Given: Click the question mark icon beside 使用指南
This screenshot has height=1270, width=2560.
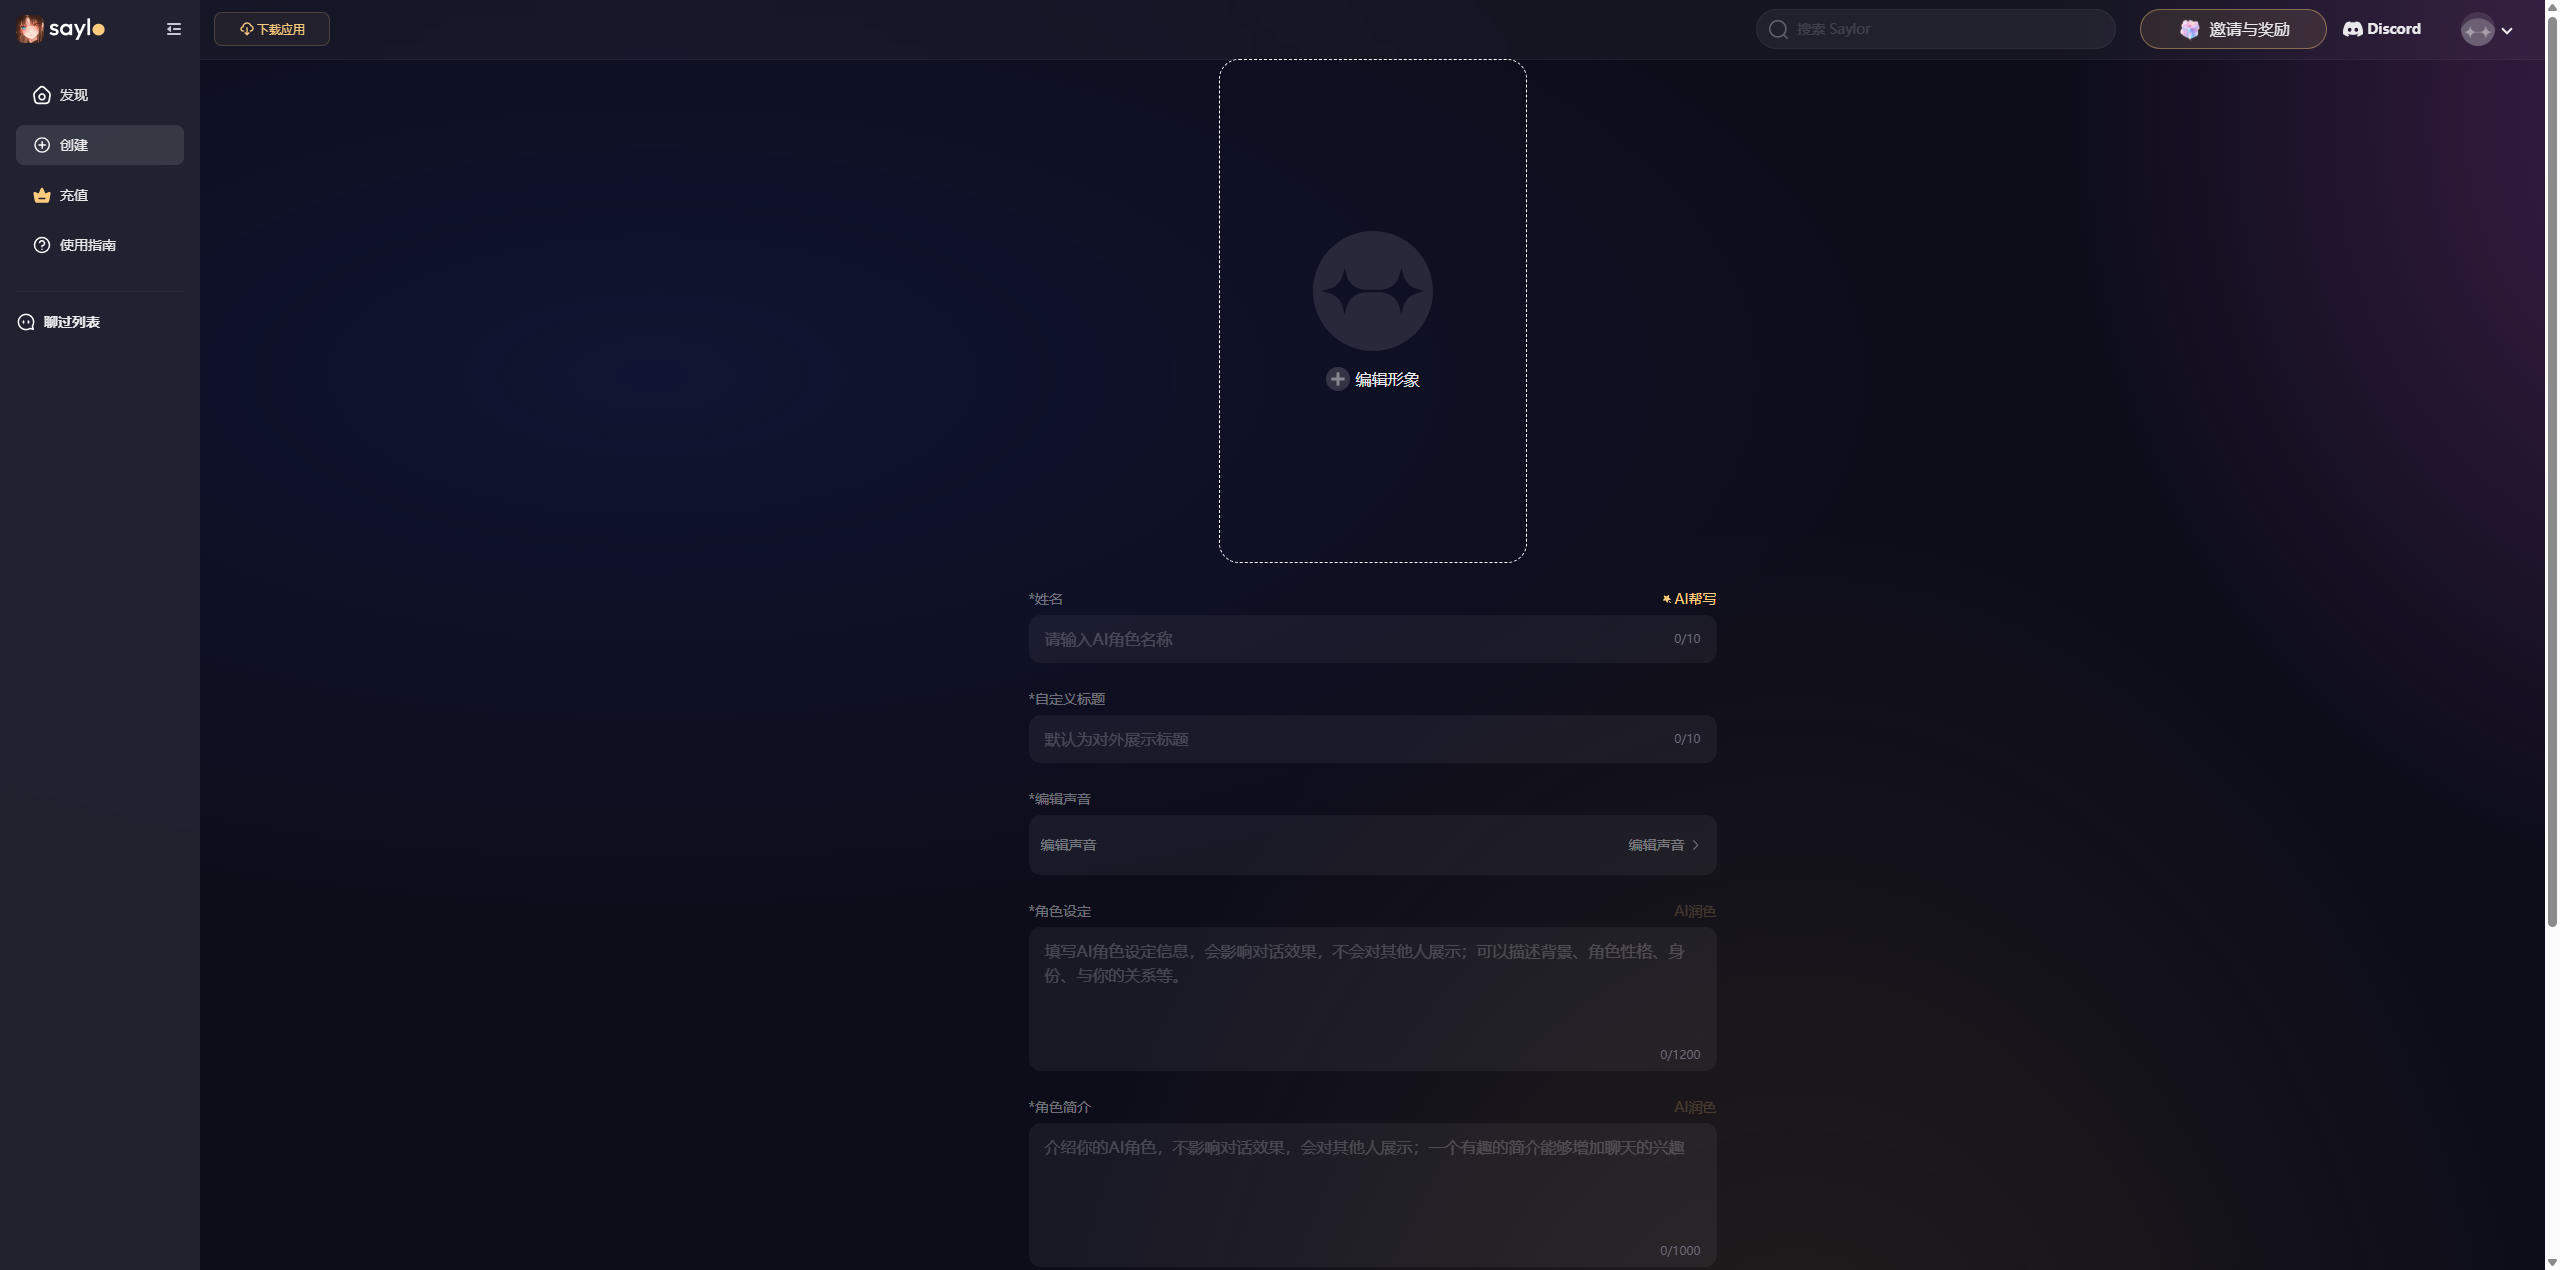Looking at the screenshot, I should (x=42, y=245).
